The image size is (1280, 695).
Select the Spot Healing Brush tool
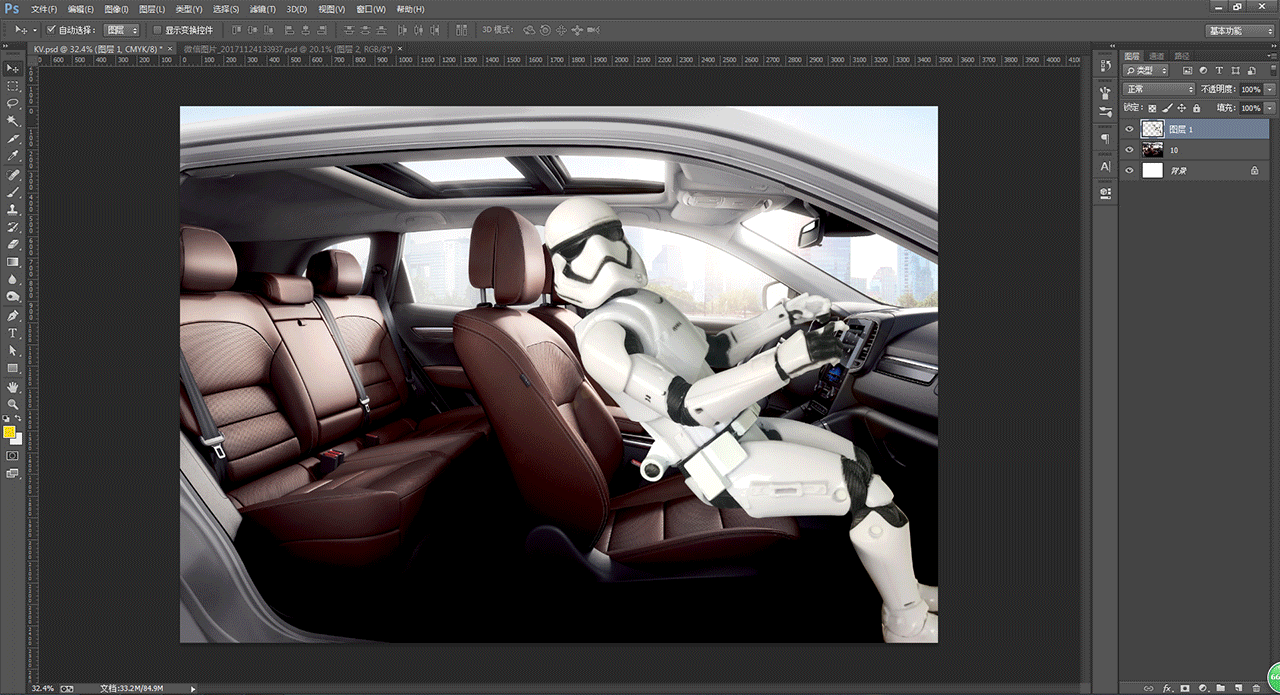click(x=13, y=174)
